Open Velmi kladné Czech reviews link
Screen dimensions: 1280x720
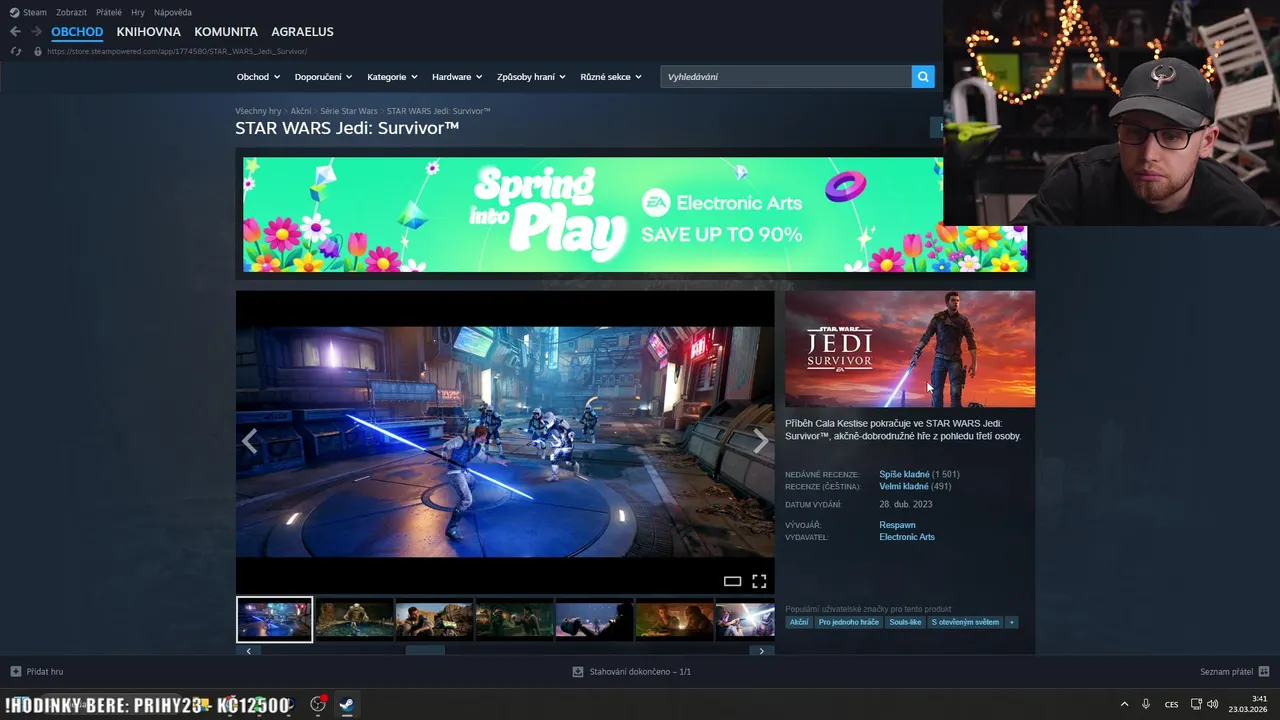[x=904, y=486]
